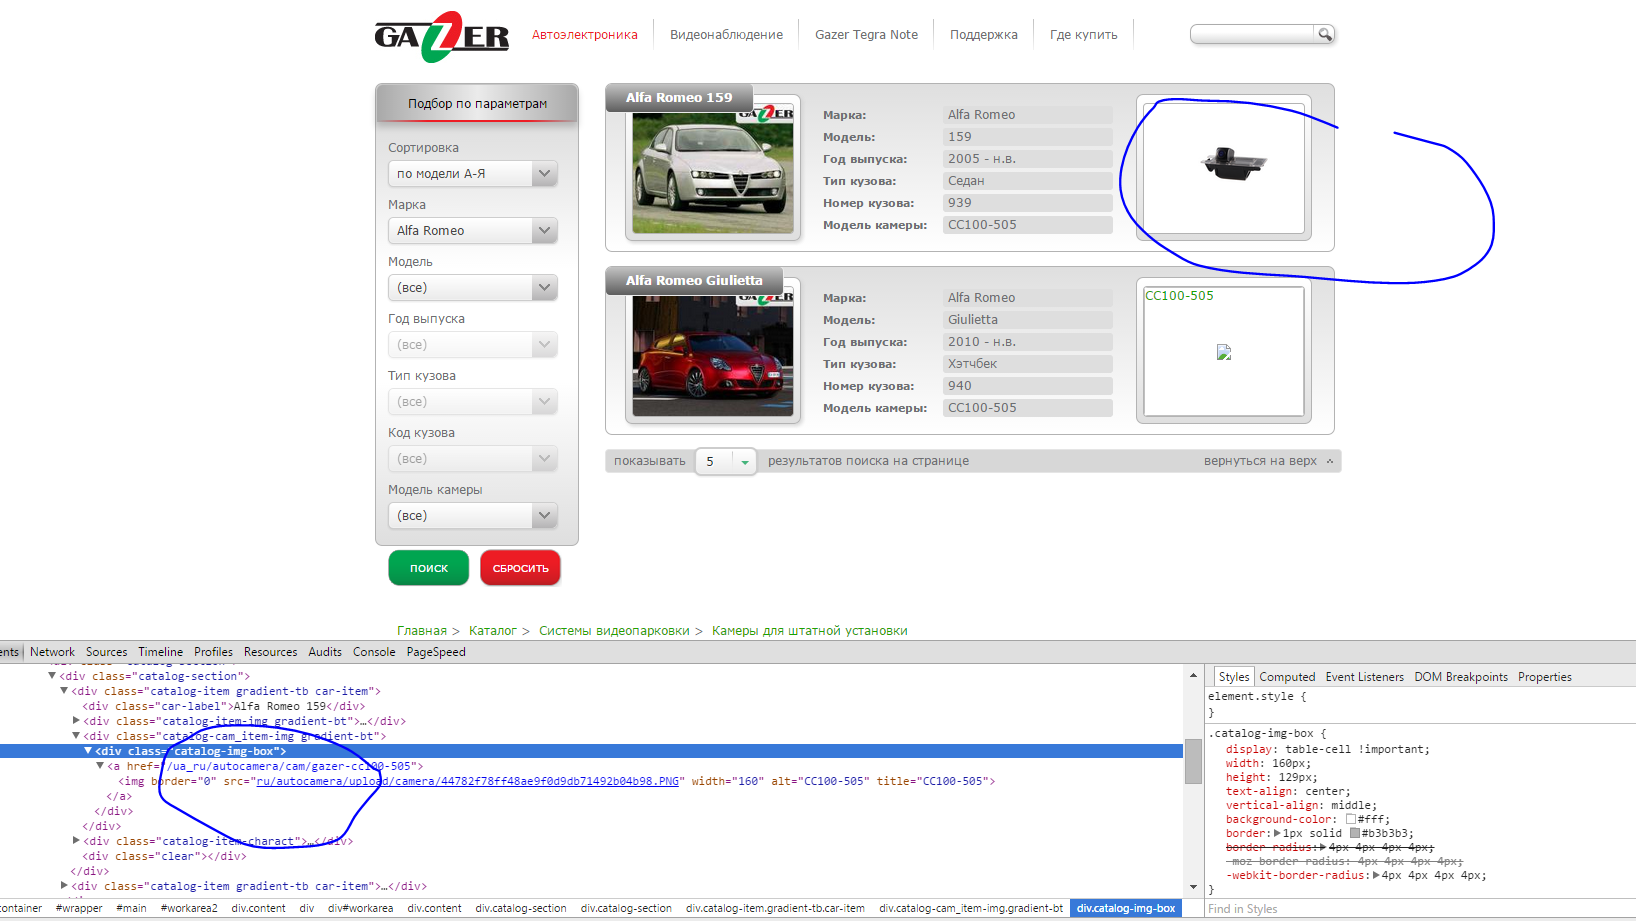Switch to the Audits tab in DevTools

click(x=325, y=652)
